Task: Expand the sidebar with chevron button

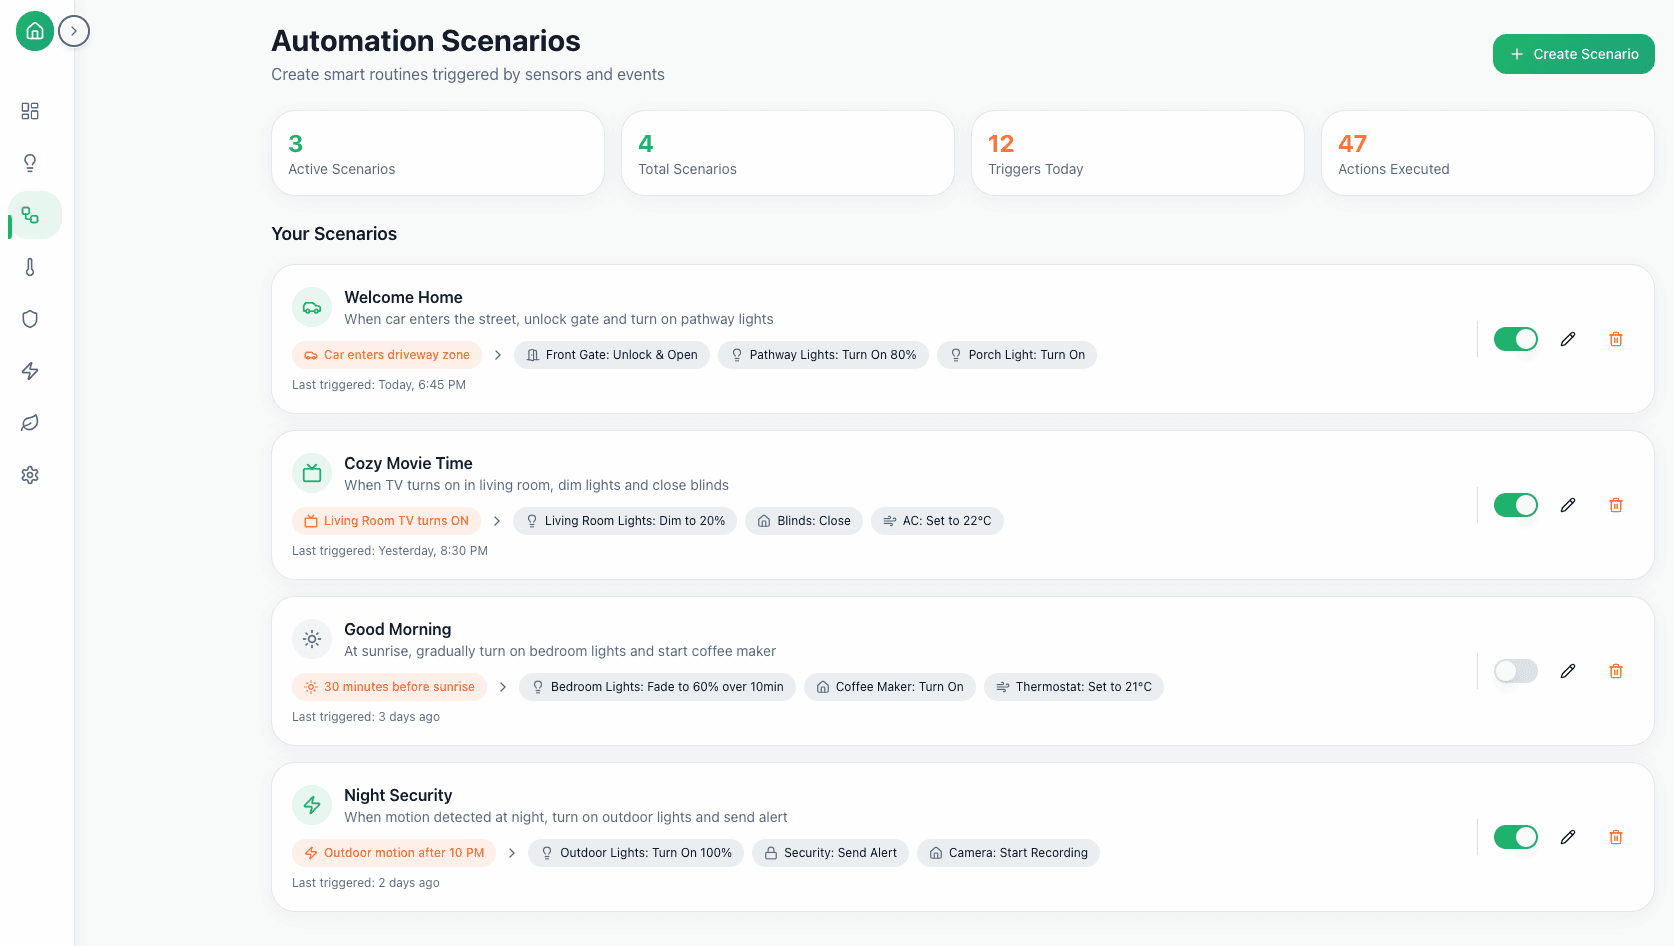Action: (74, 32)
